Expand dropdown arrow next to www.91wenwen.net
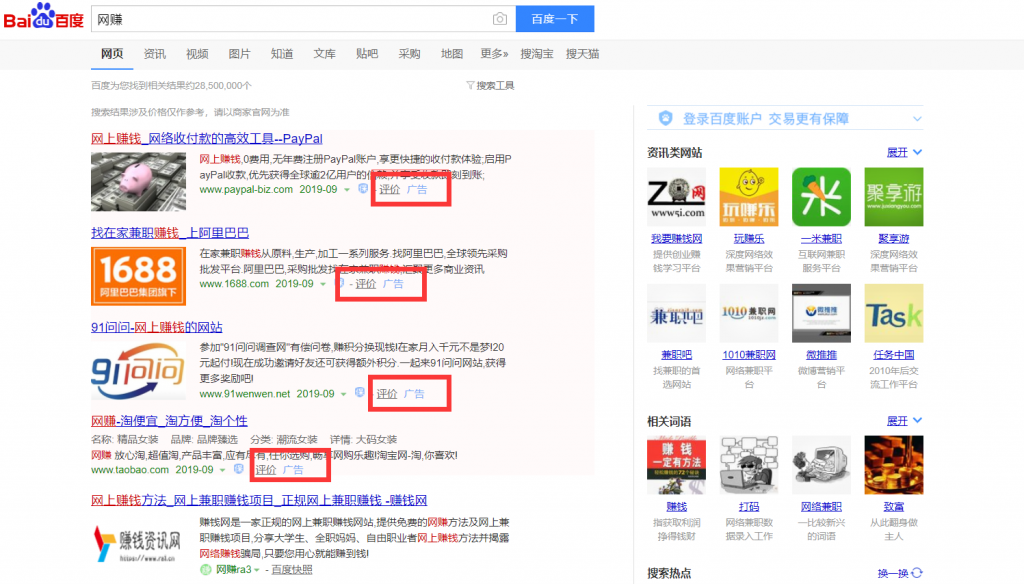Screen dimensions: 1024x584 pos(344,394)
